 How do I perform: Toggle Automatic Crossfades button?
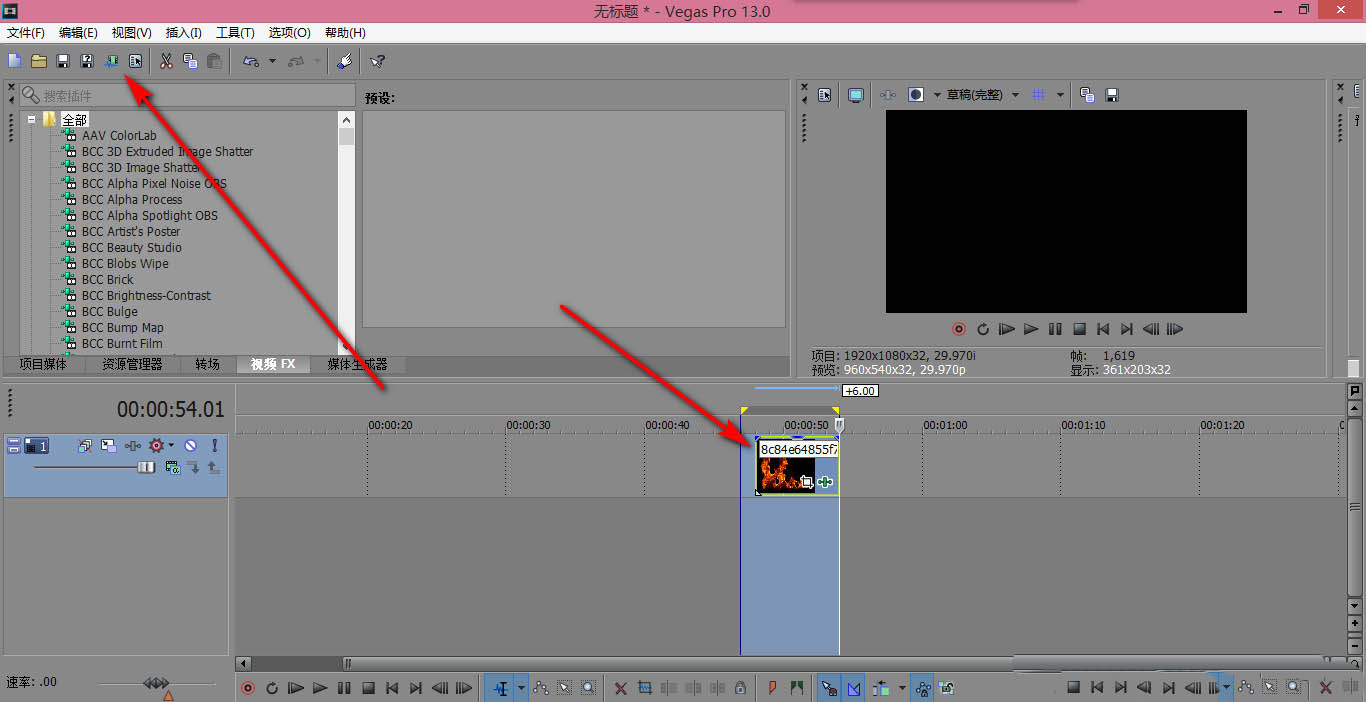pyautogui.click(x=854, y=688)
